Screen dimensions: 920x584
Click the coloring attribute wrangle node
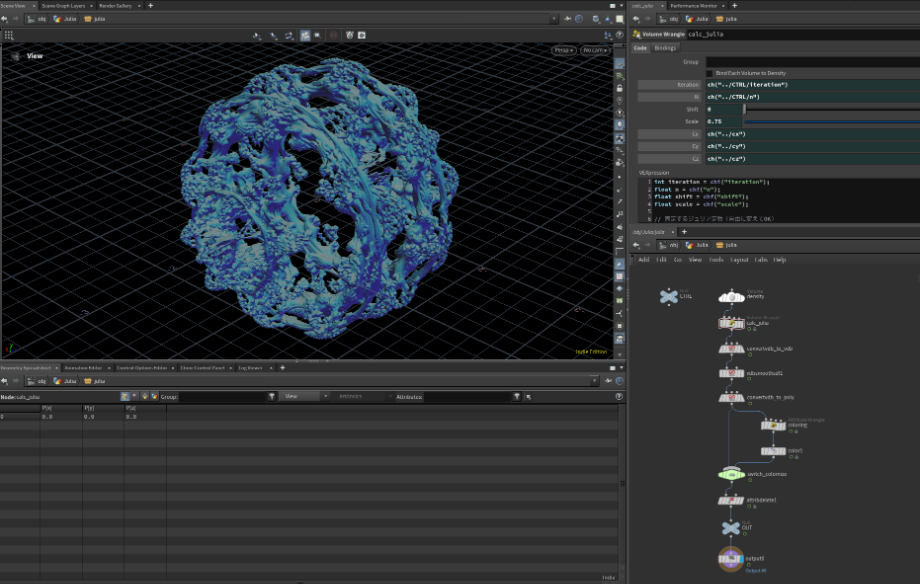(773, 425)
